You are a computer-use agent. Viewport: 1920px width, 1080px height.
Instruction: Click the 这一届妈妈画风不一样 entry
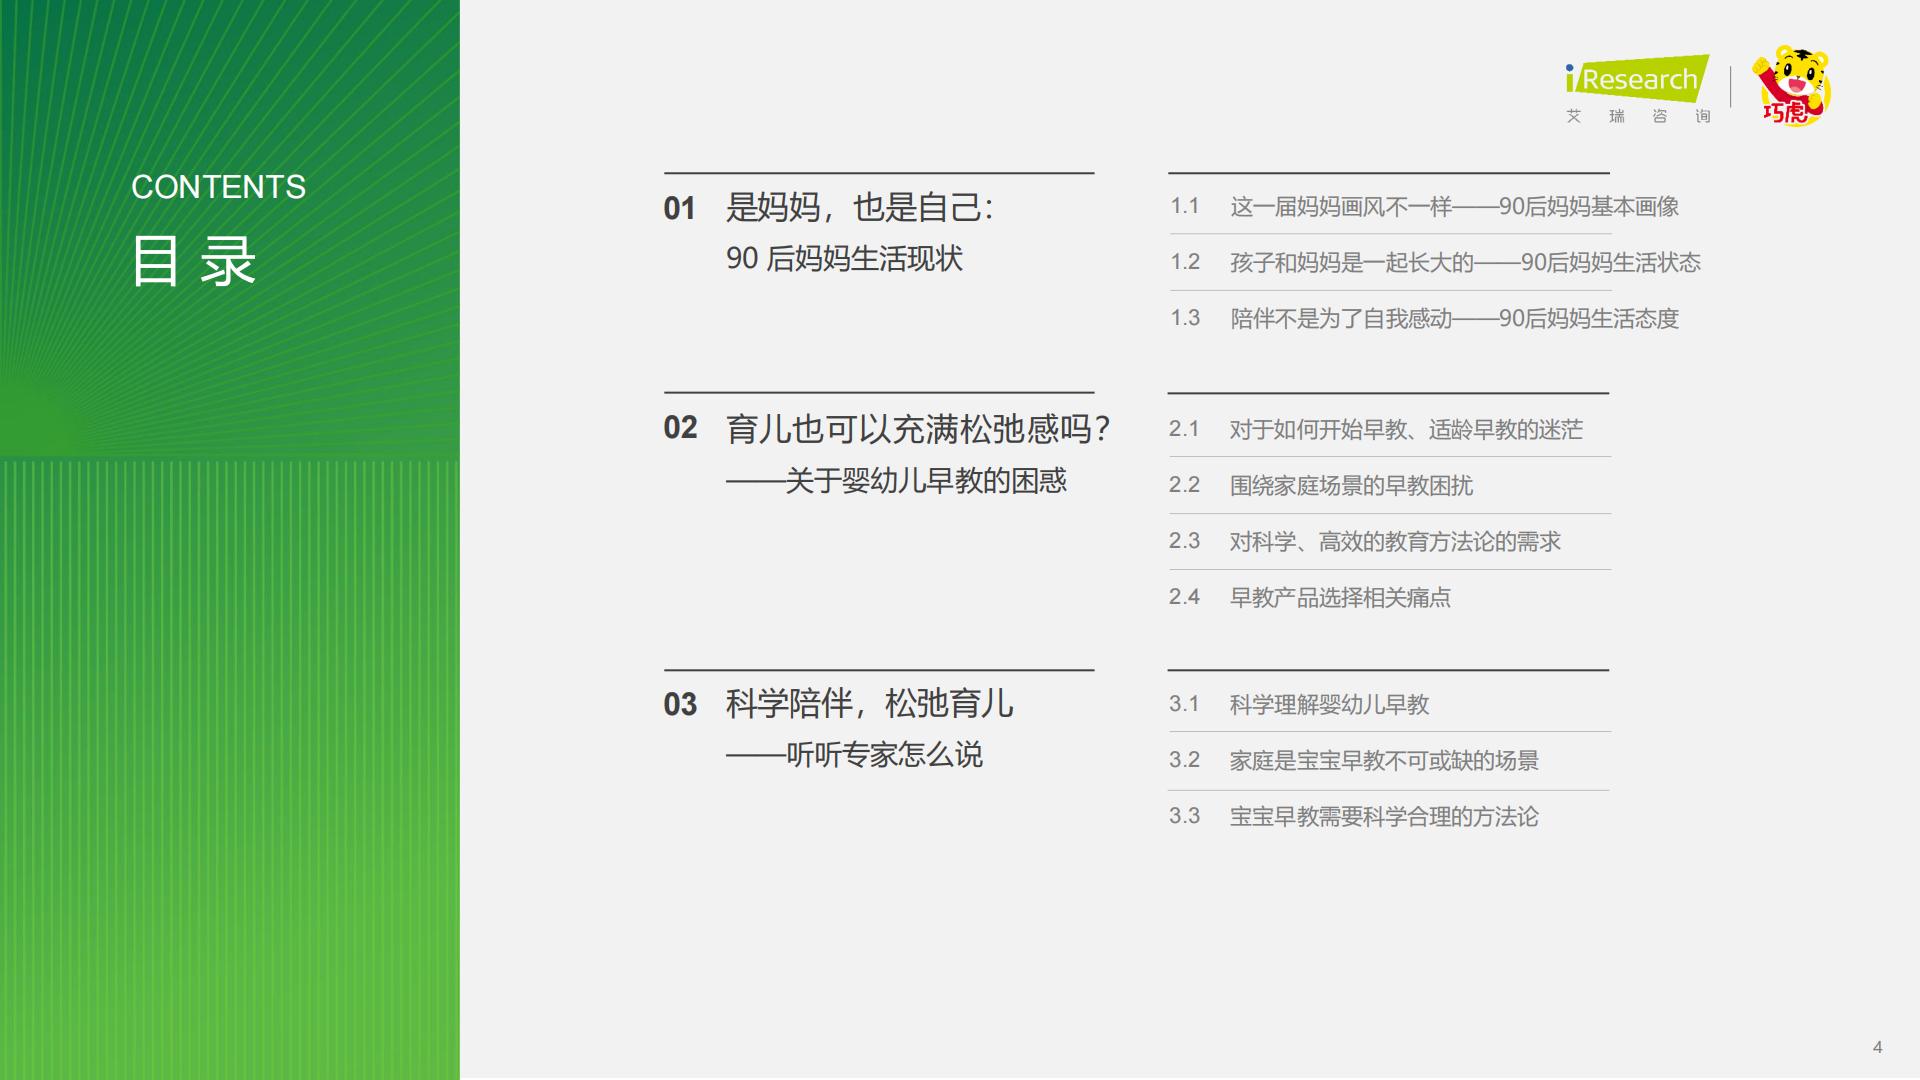coord(1454,207)
